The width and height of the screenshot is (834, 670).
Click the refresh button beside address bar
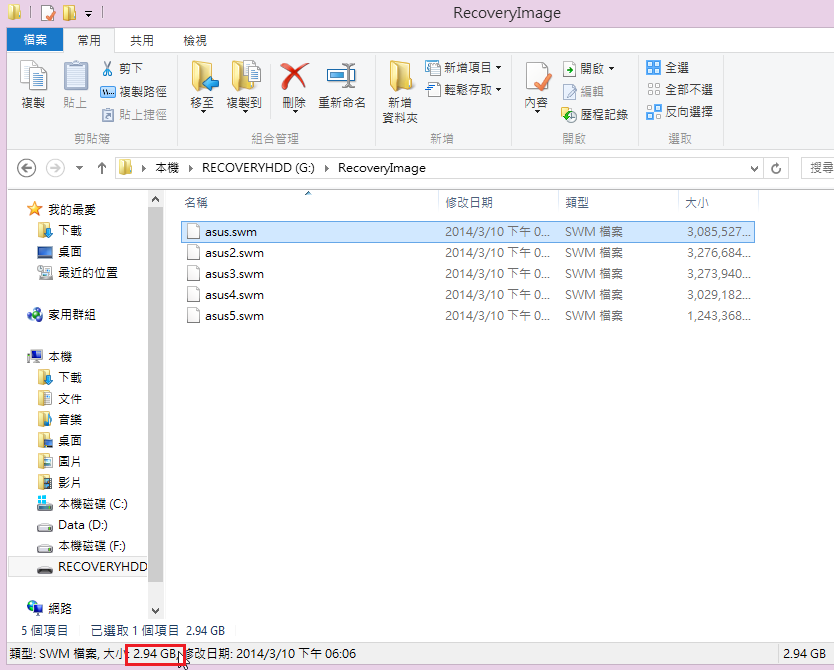point(775,168)
